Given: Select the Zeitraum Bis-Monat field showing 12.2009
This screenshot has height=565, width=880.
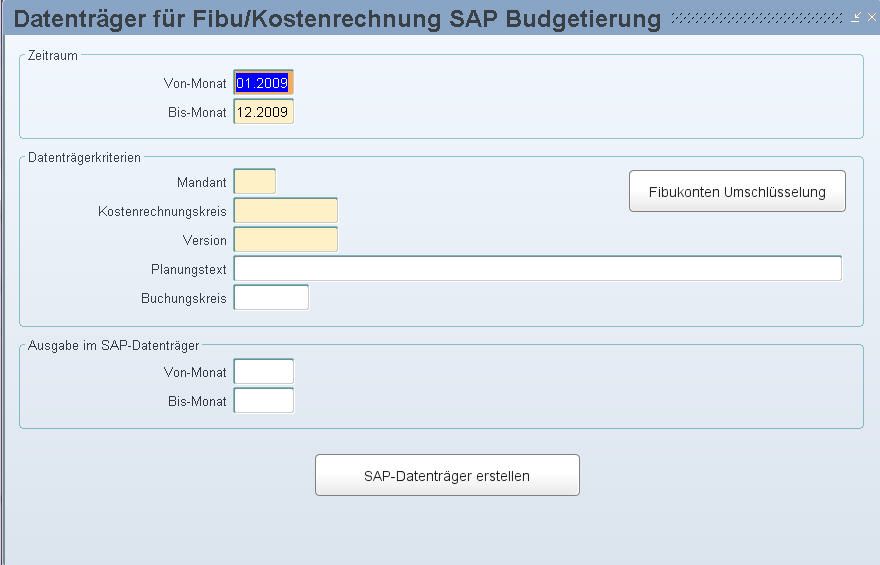Looking at the screenshot, I should click(263, 112).
